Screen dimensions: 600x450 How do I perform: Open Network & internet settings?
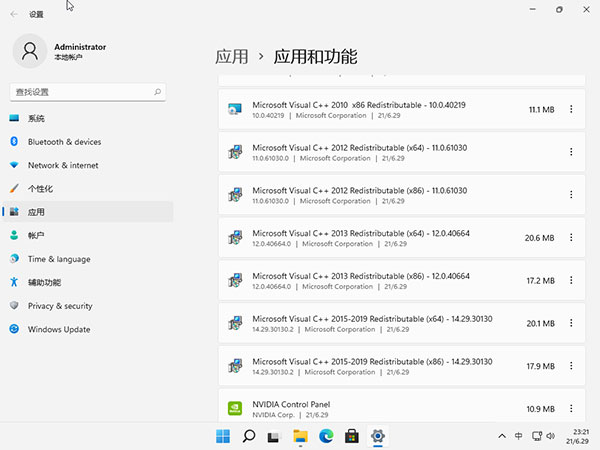tap(88, 165)
